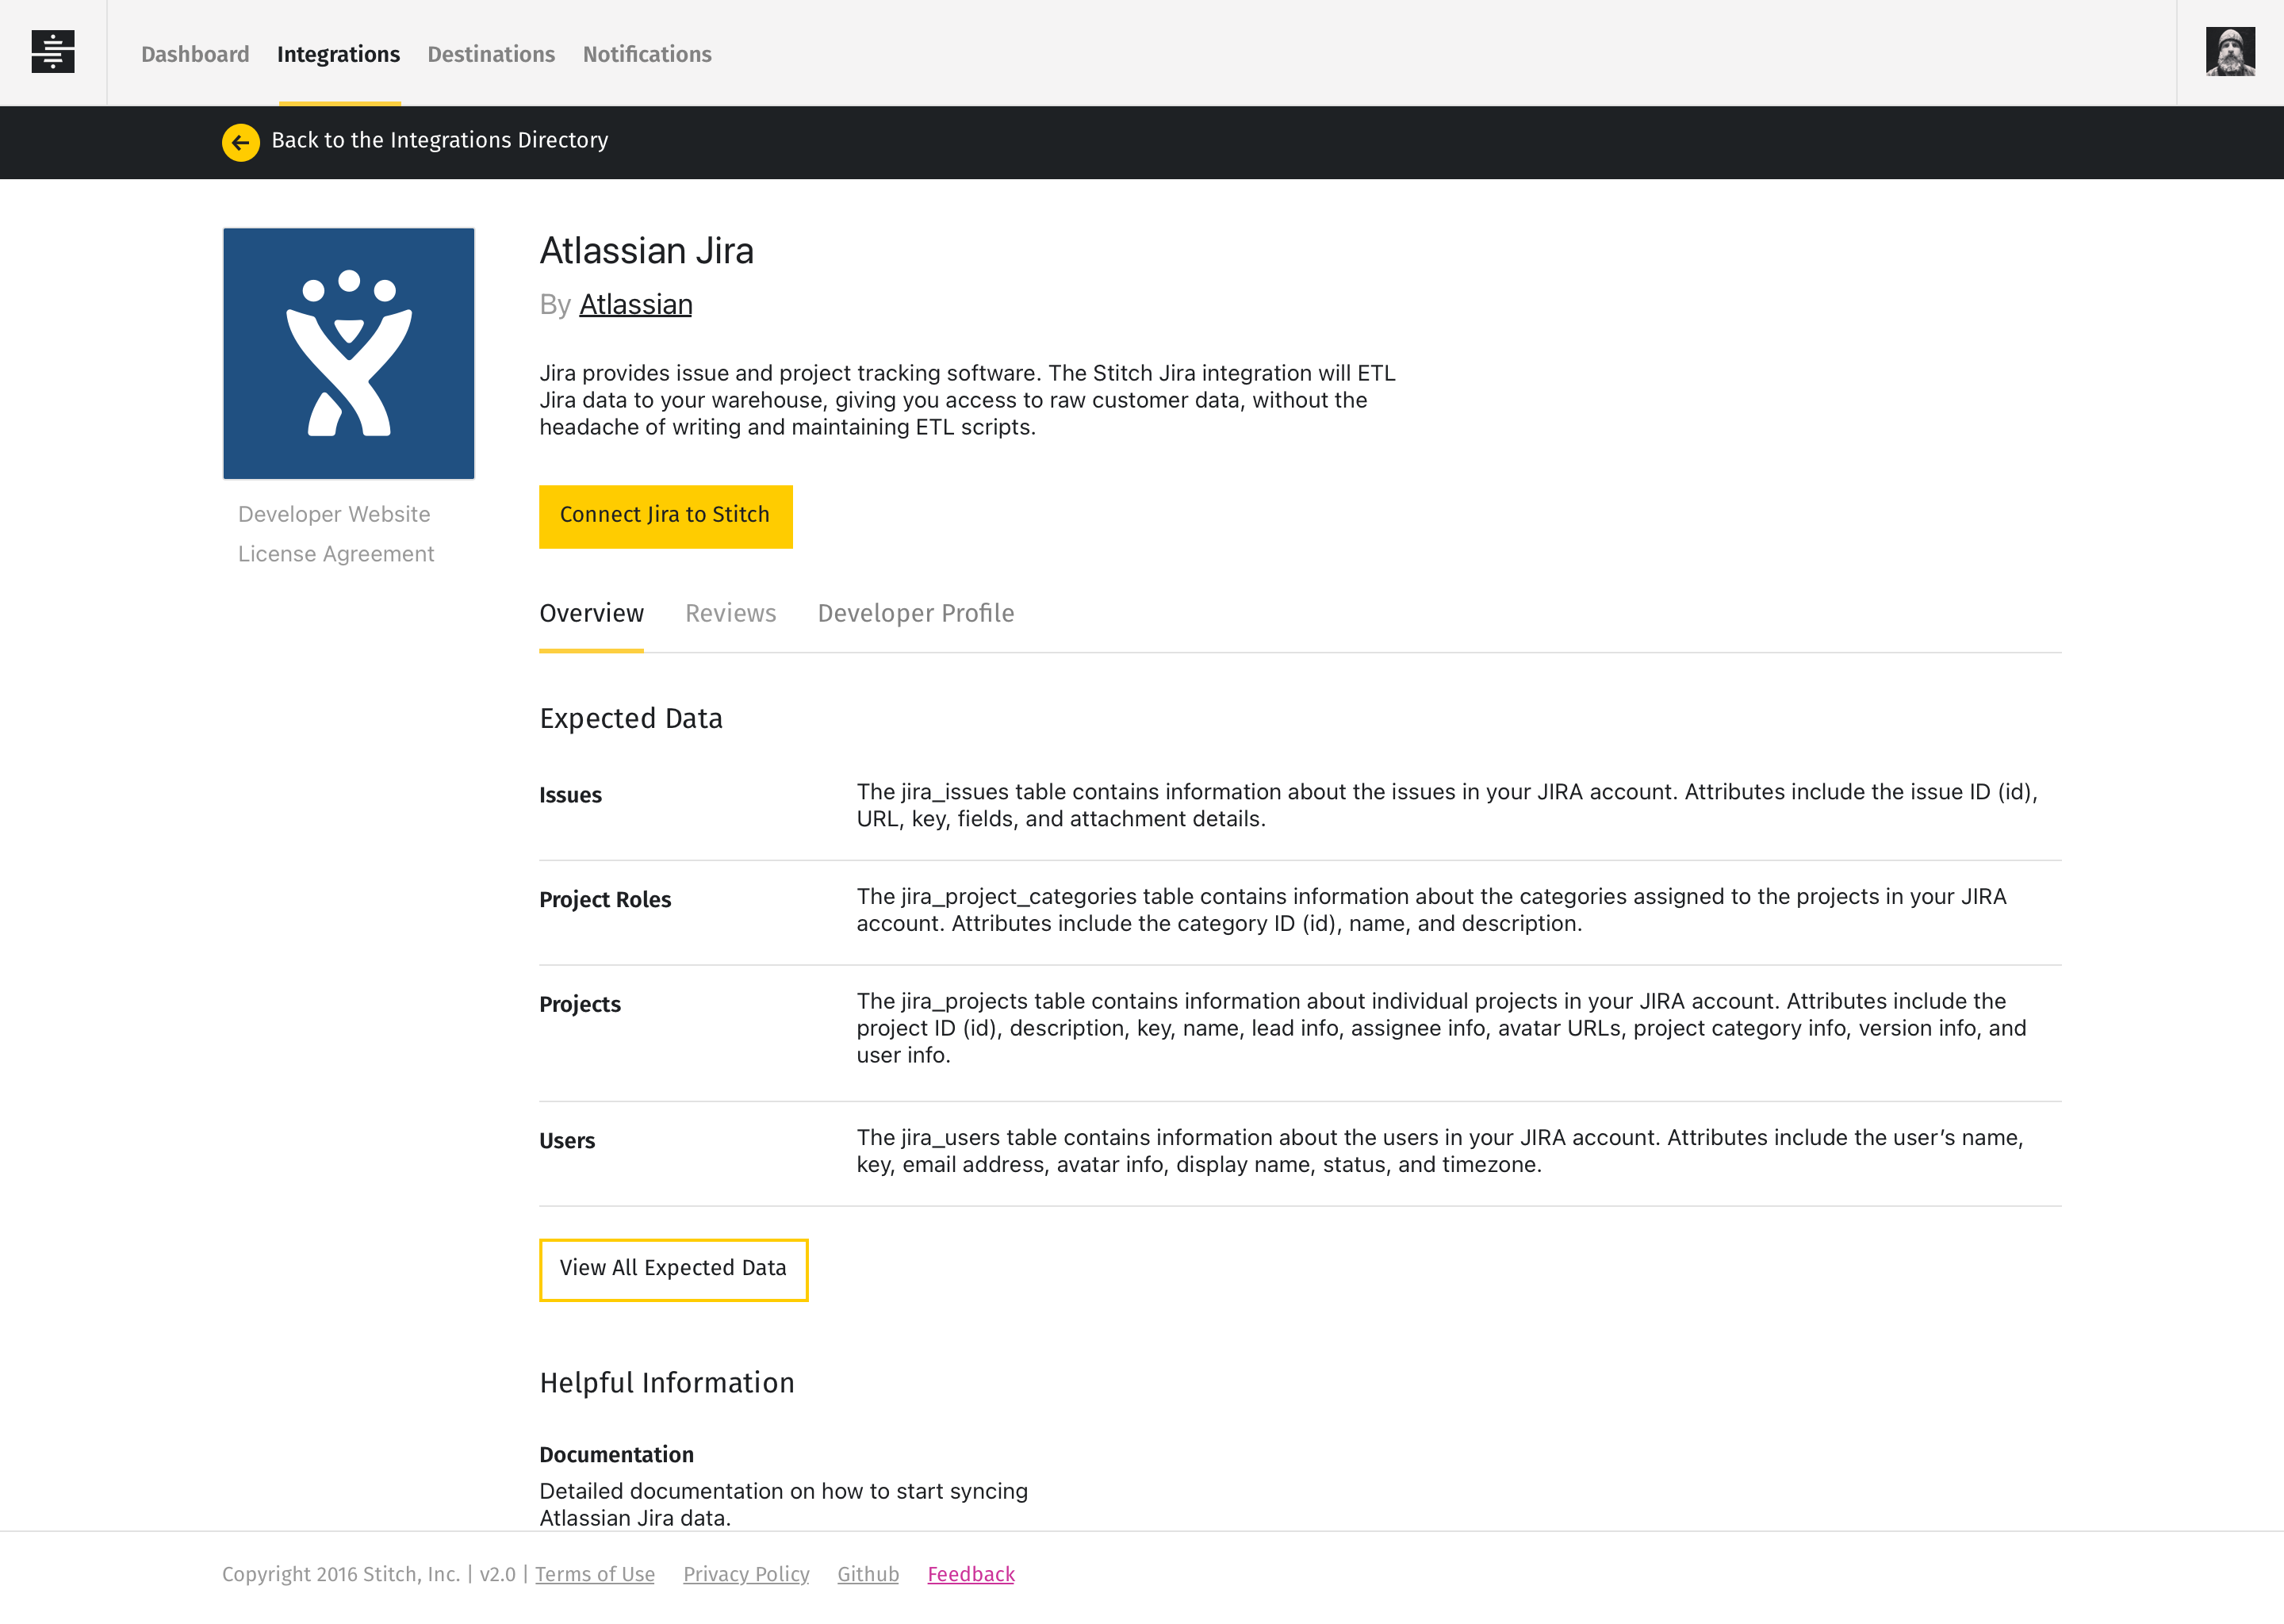Click the jira_project_categories description text
The width and height of the screenshot is (2284, 1624).
1431,910
